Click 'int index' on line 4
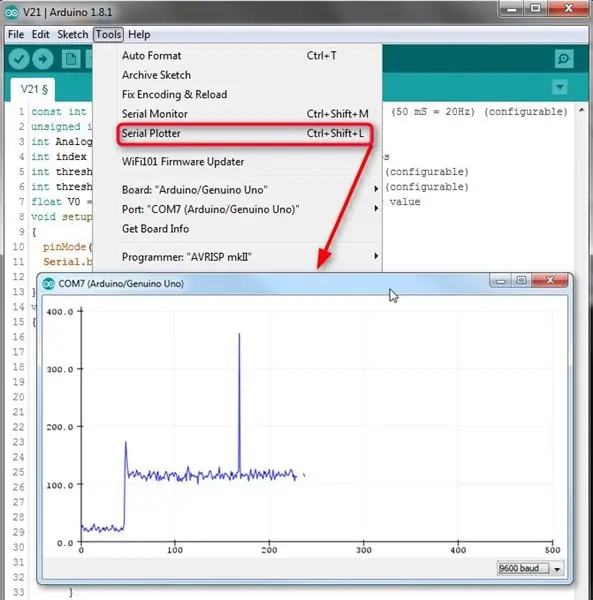Image resolution: width=593 pixels, height=600 pixels. tap(59, 157)
